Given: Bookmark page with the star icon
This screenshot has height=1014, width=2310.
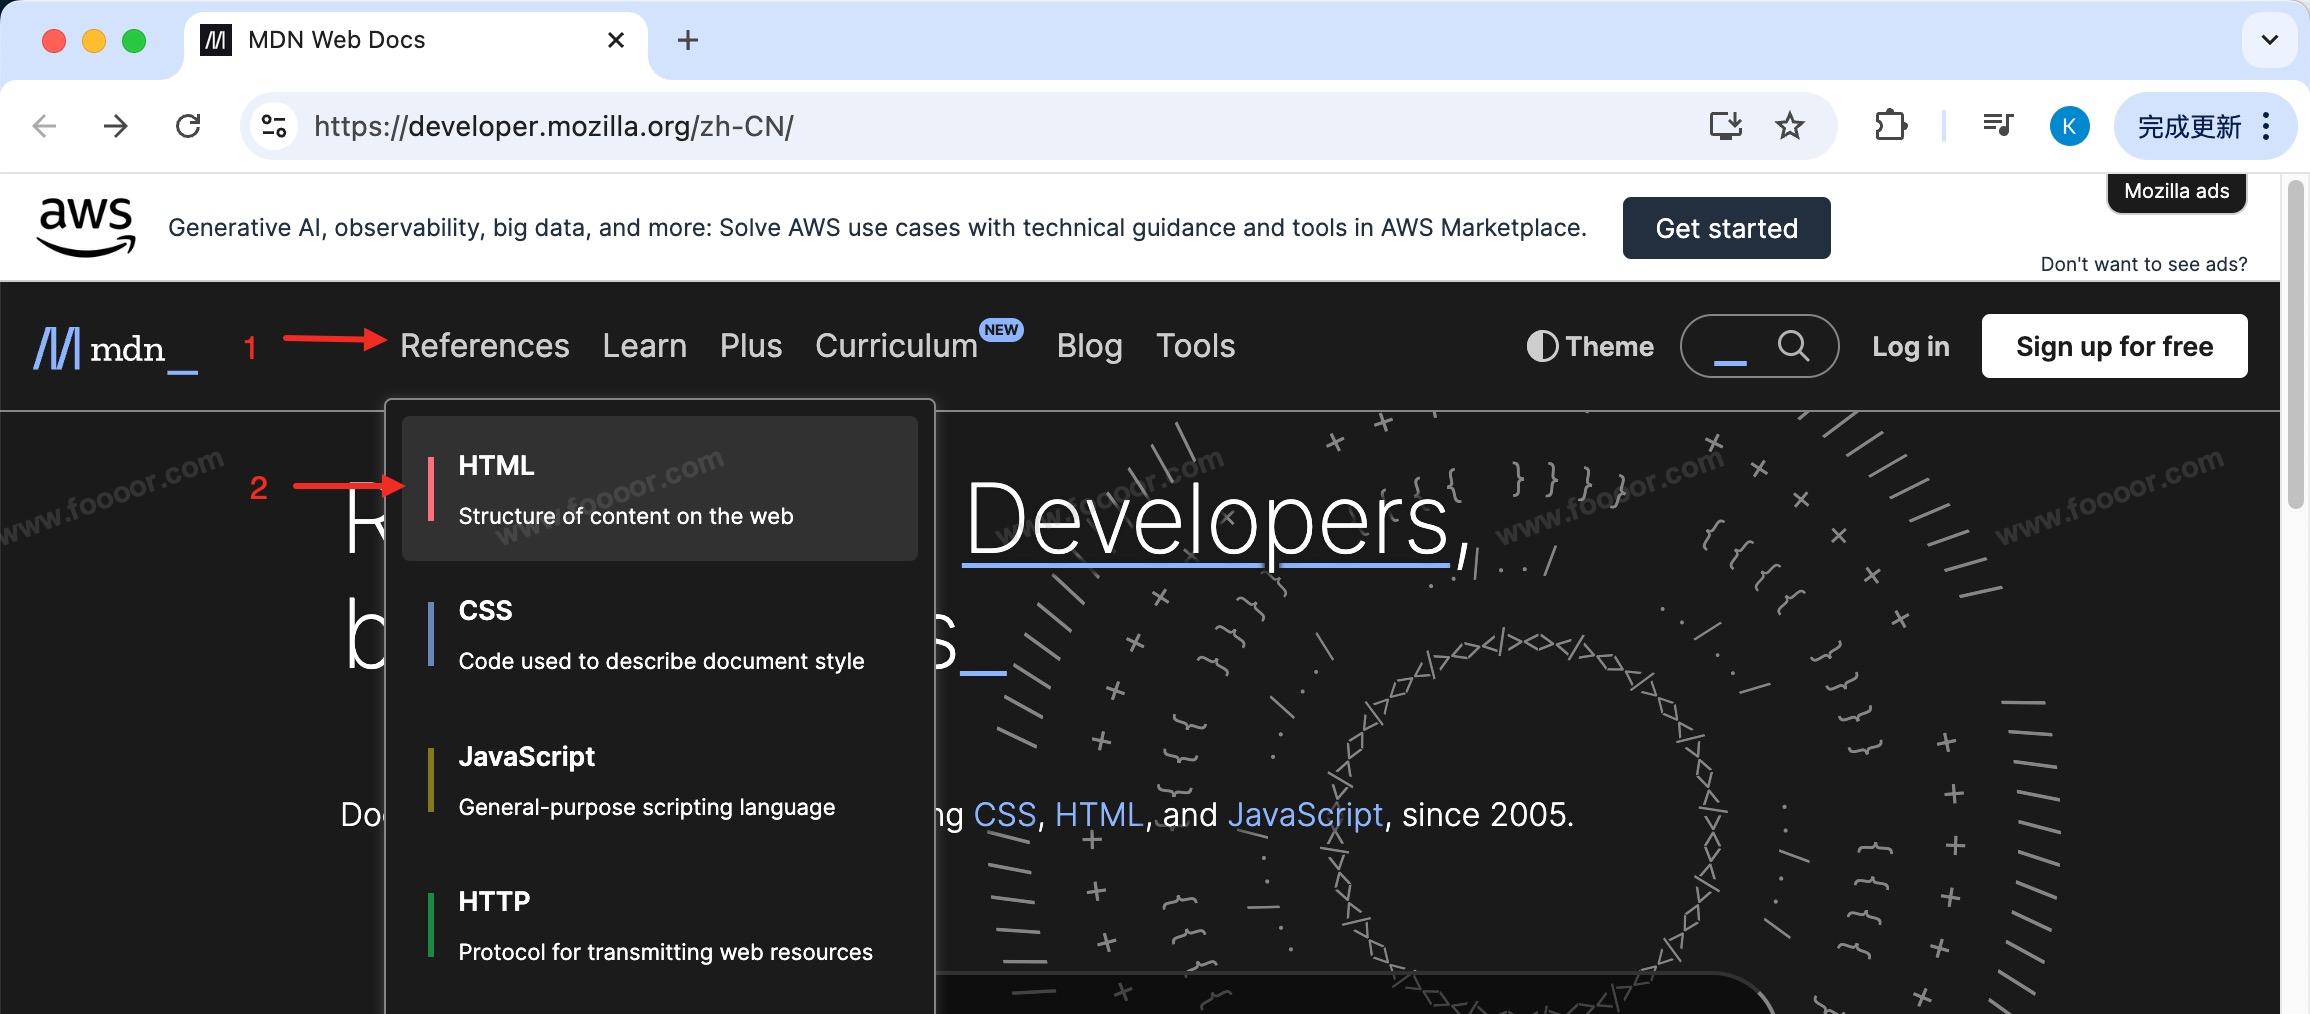Looking at the screenshot, I should tap(1789, 126).
